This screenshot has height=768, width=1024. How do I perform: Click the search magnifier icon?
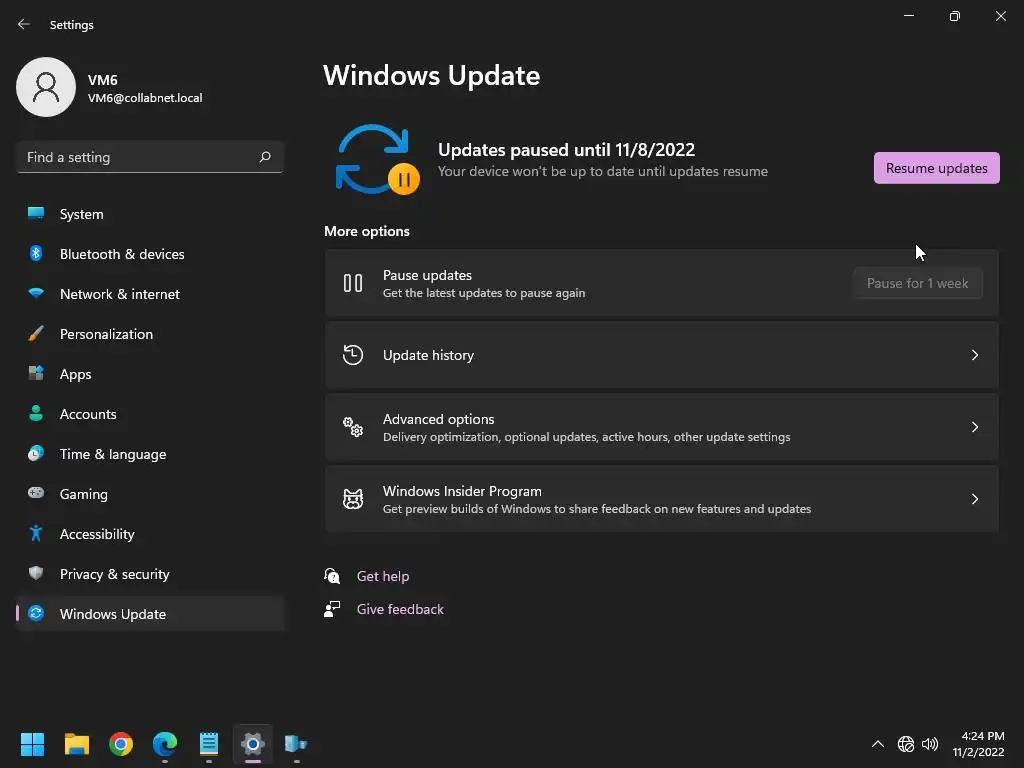pos(264,157)
